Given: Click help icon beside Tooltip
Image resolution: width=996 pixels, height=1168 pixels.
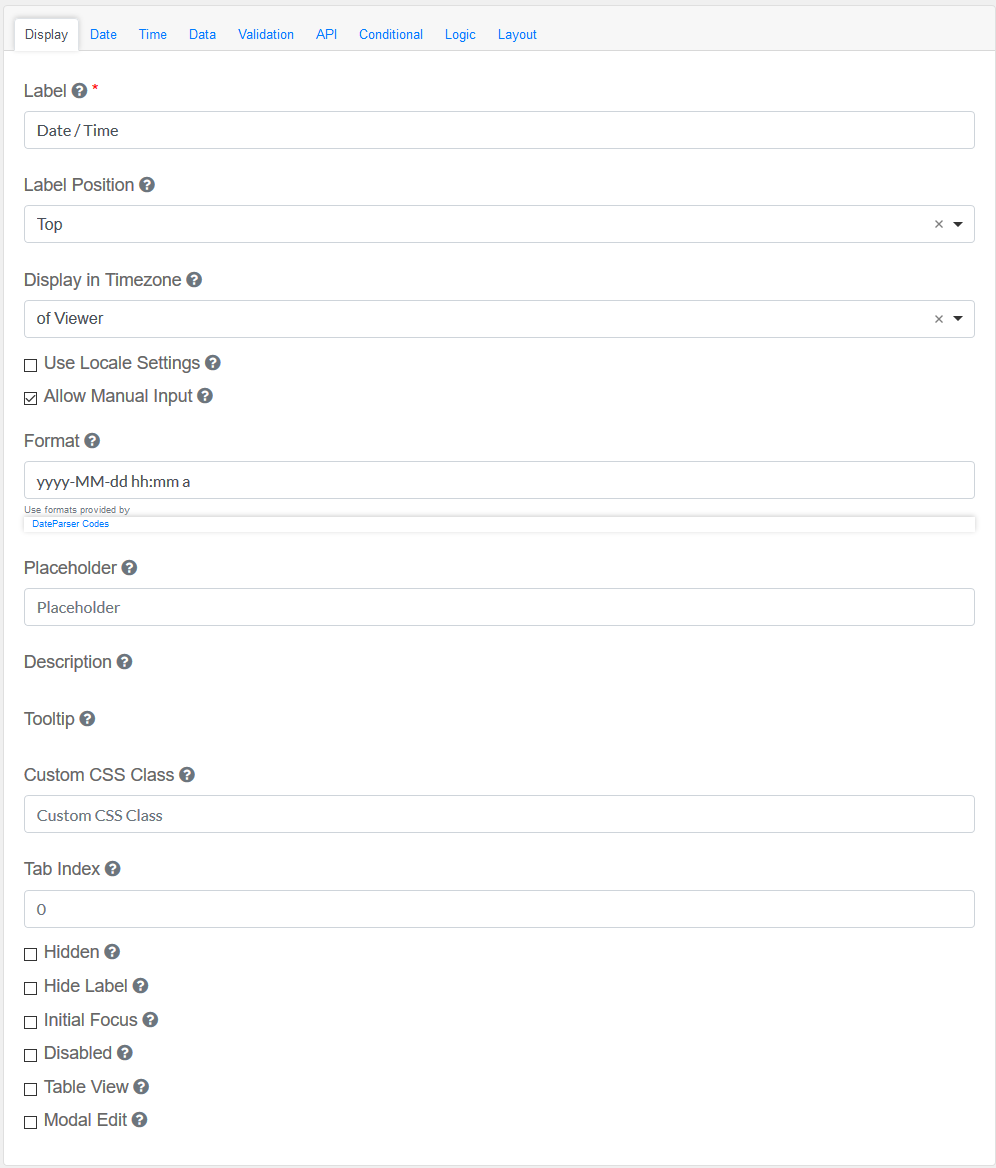Looking at the screenshot, I should pos(87,719).
